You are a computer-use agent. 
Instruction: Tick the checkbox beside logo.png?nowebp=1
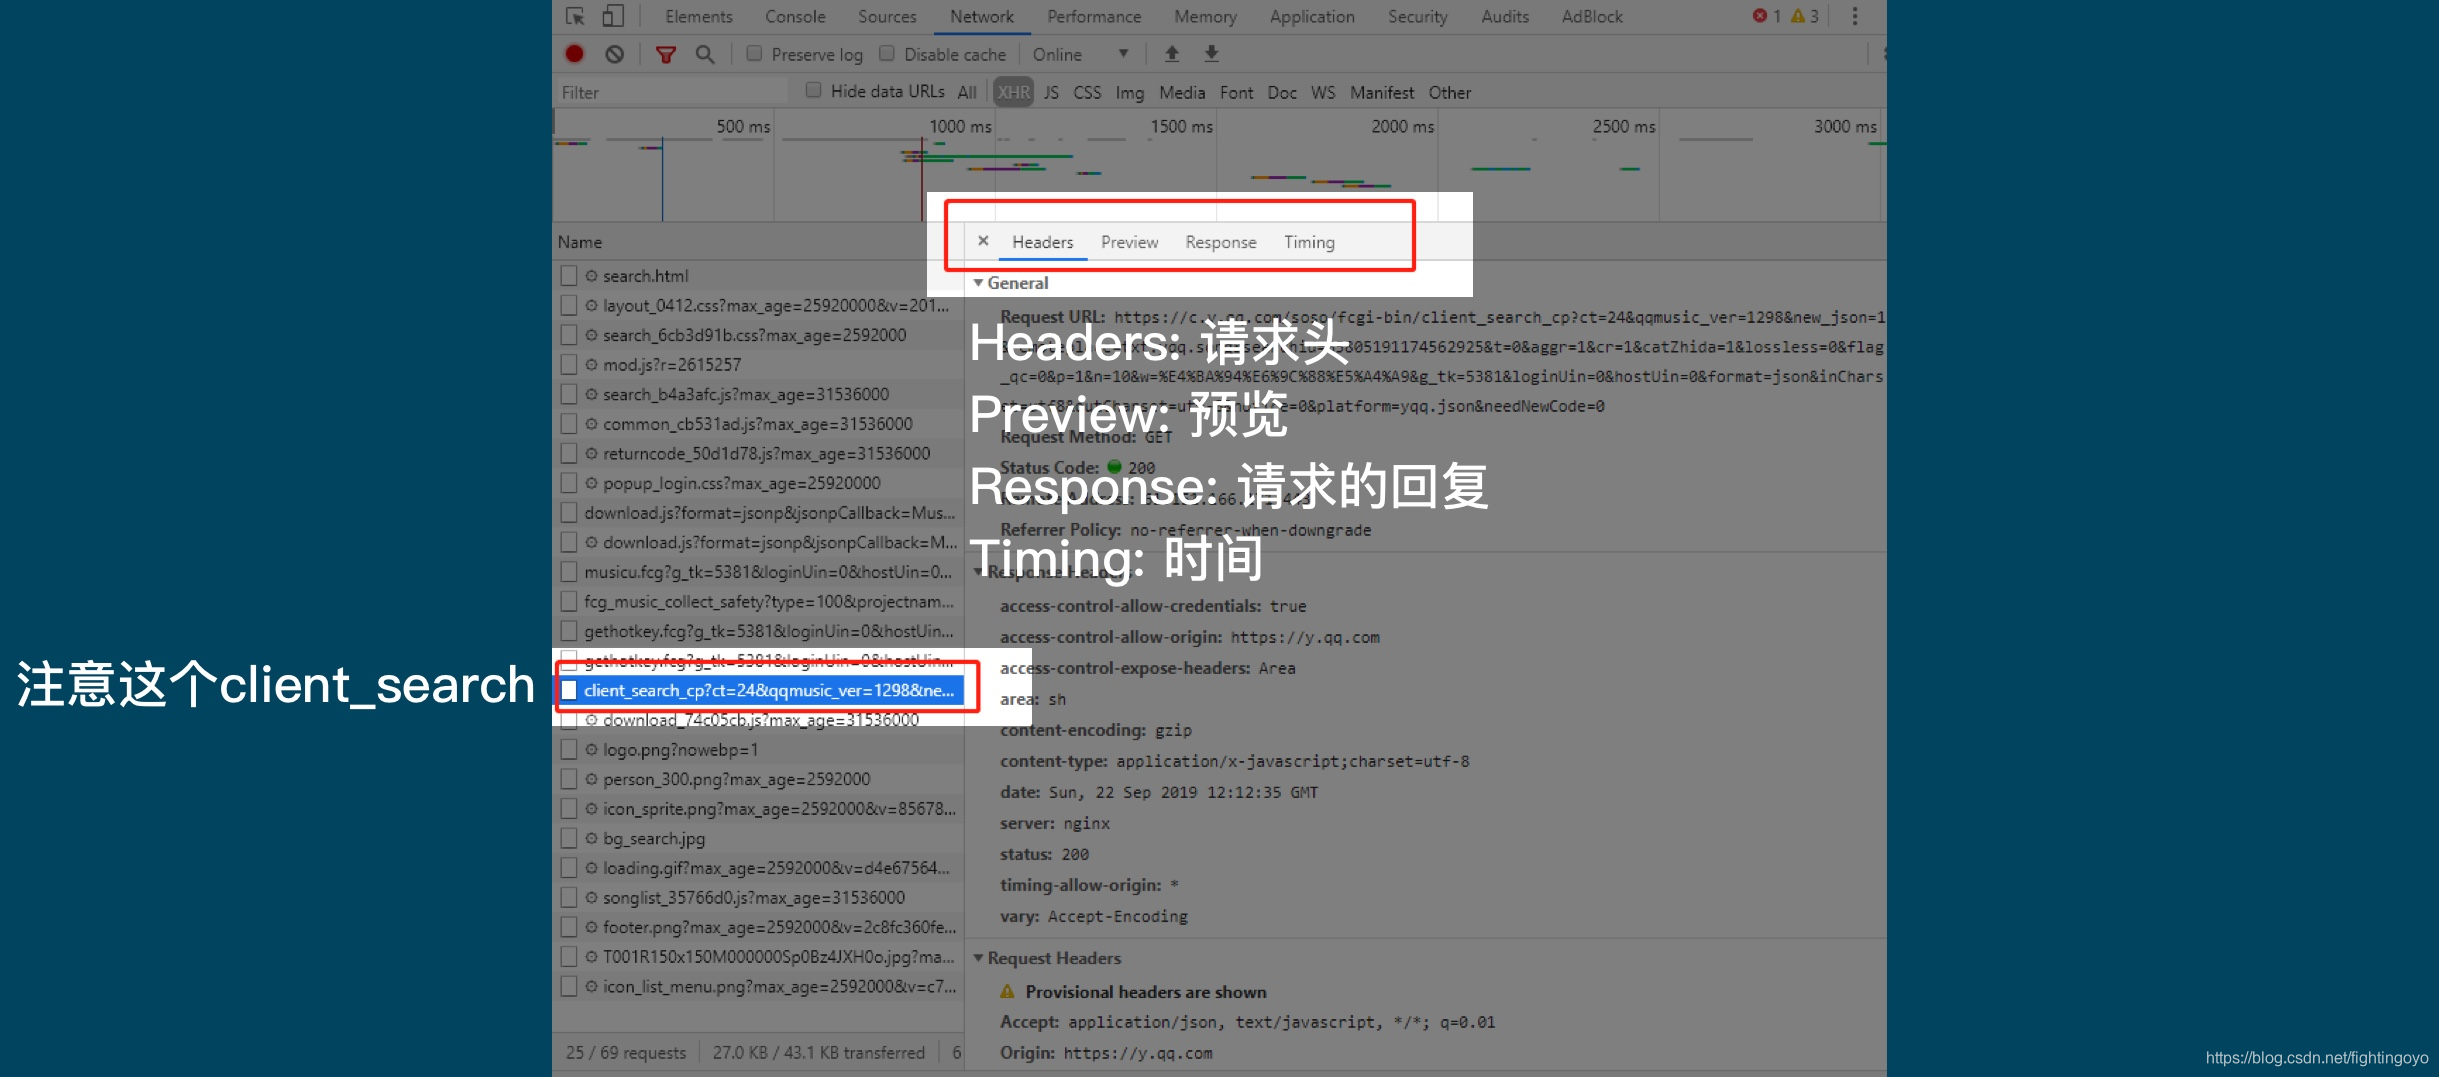point(569,749)
